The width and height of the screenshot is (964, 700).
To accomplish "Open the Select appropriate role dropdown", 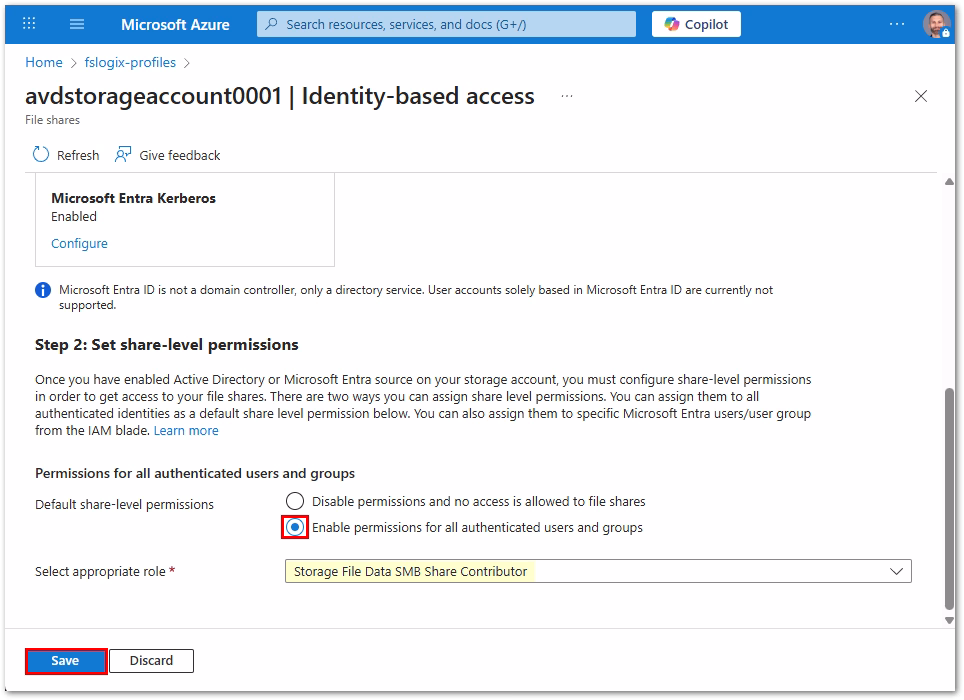I will tap(598, 572).
